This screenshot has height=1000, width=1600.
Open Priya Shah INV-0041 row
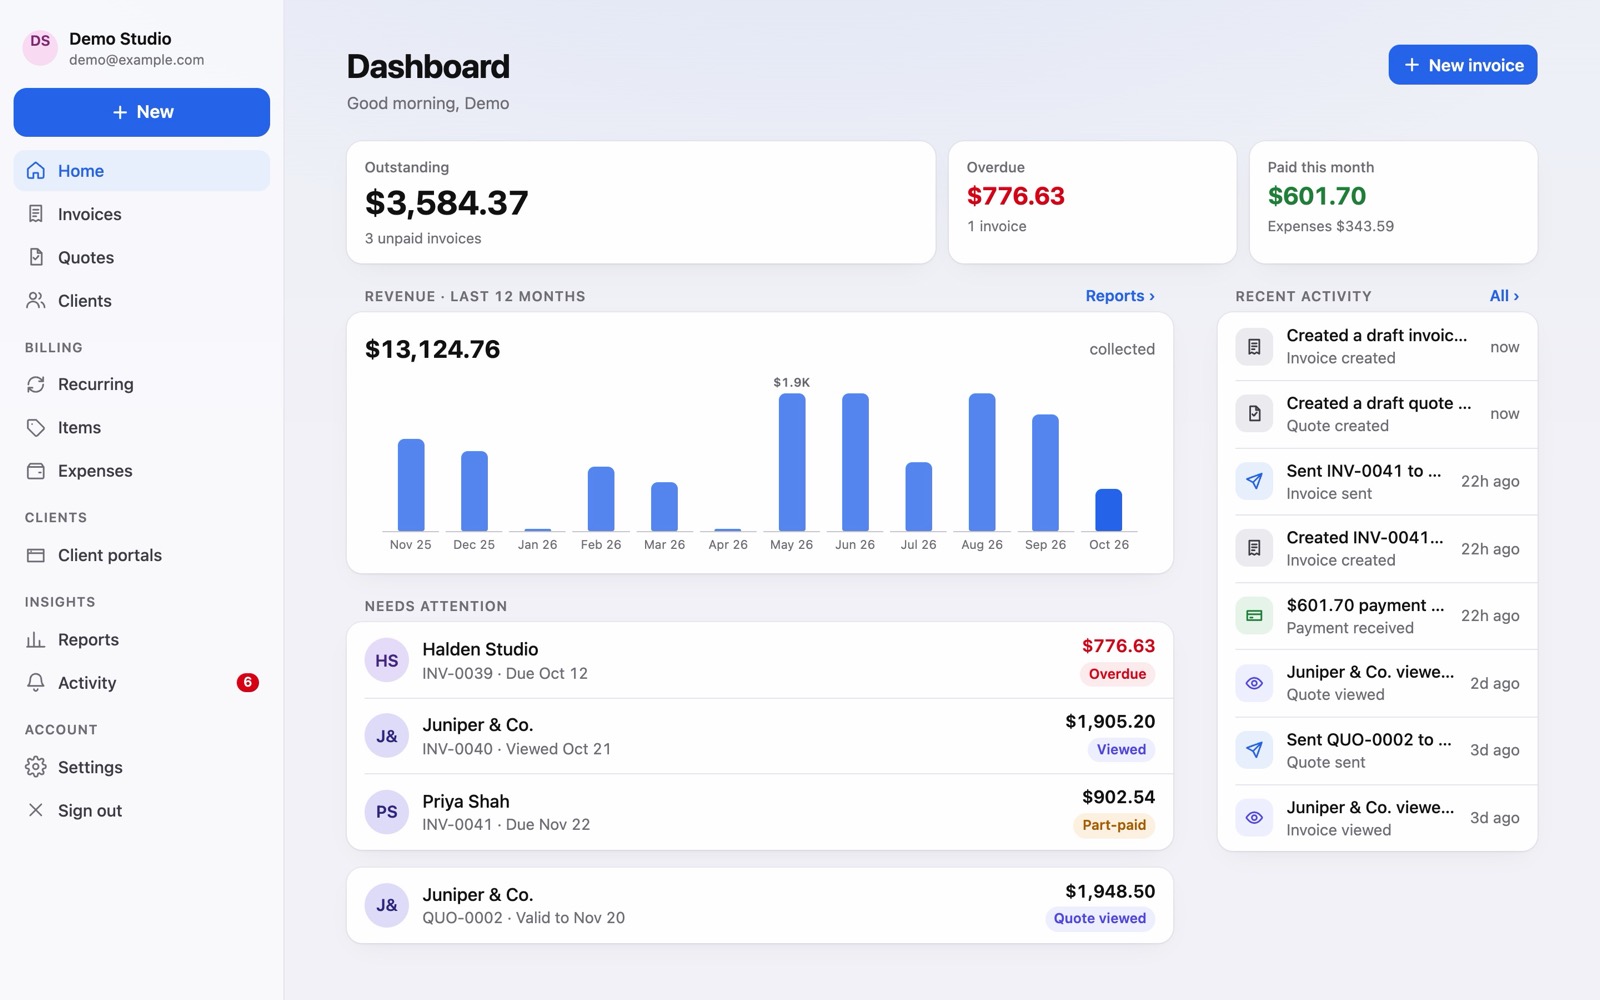[x=760, y=812]
